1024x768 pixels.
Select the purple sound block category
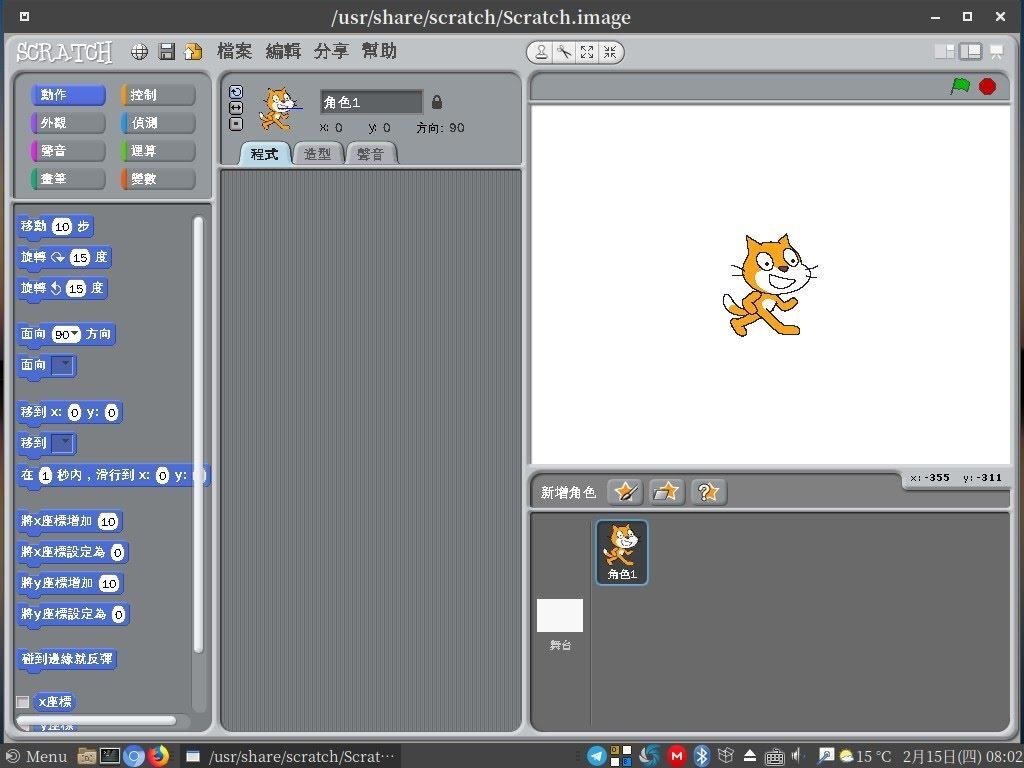tap(68, 151)
